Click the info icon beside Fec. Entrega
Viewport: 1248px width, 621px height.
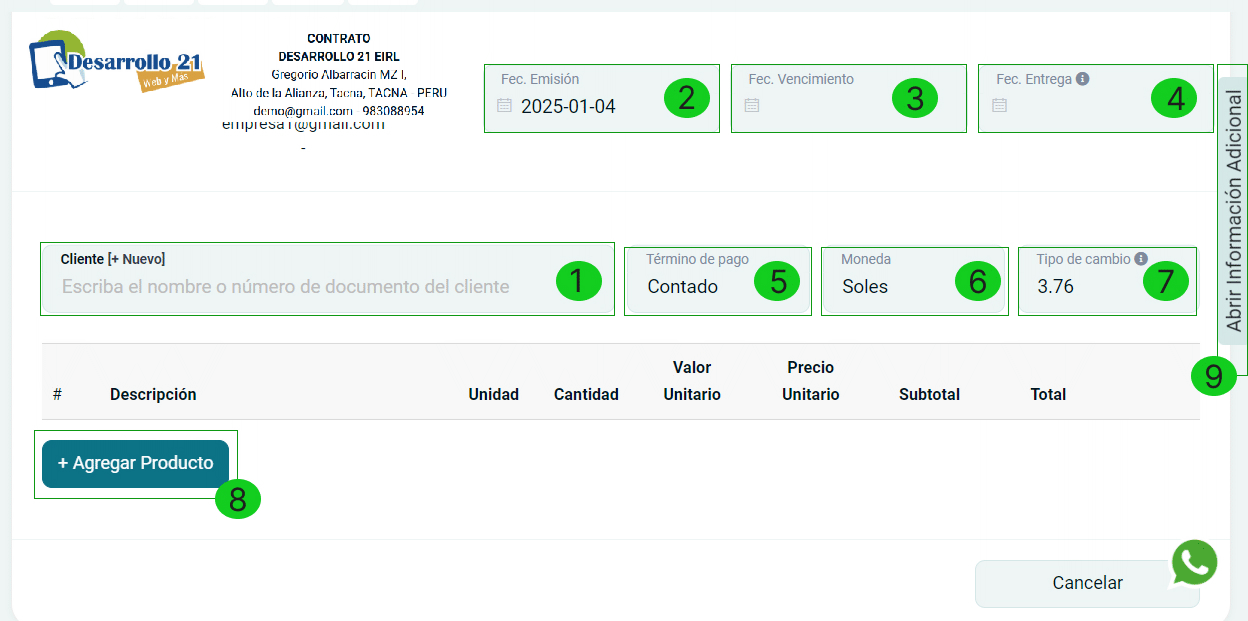tap(1083, 79)
